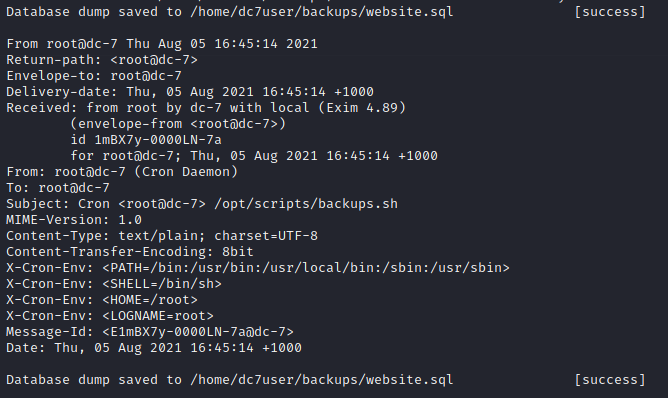The image size is (668, 398).
Task: Click the charset=UTF-8 text
Action: point(266,236)
